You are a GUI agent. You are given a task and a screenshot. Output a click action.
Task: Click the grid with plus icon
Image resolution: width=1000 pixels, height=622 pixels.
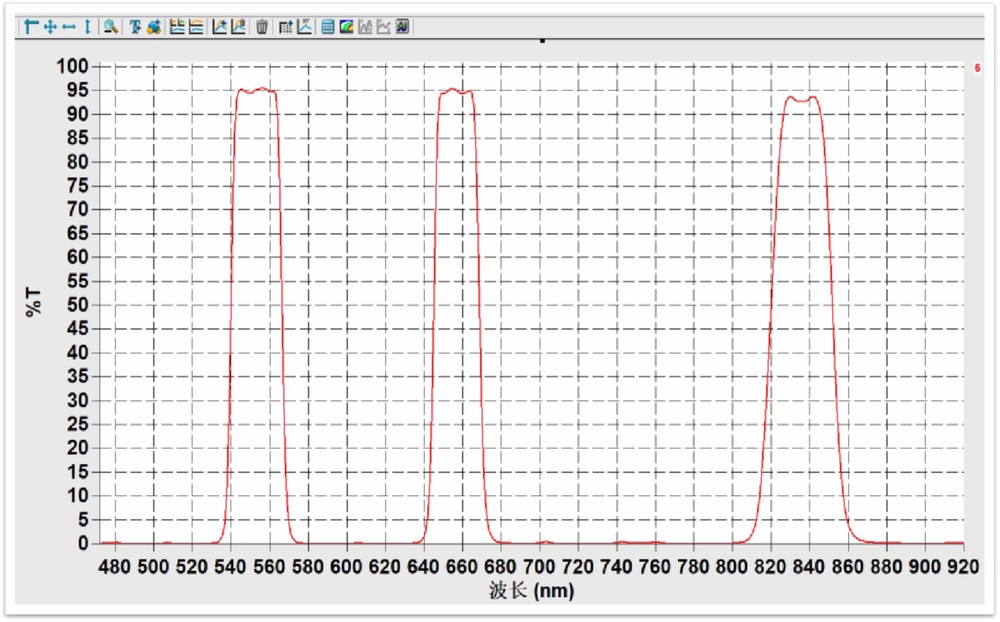coord(286,27)
